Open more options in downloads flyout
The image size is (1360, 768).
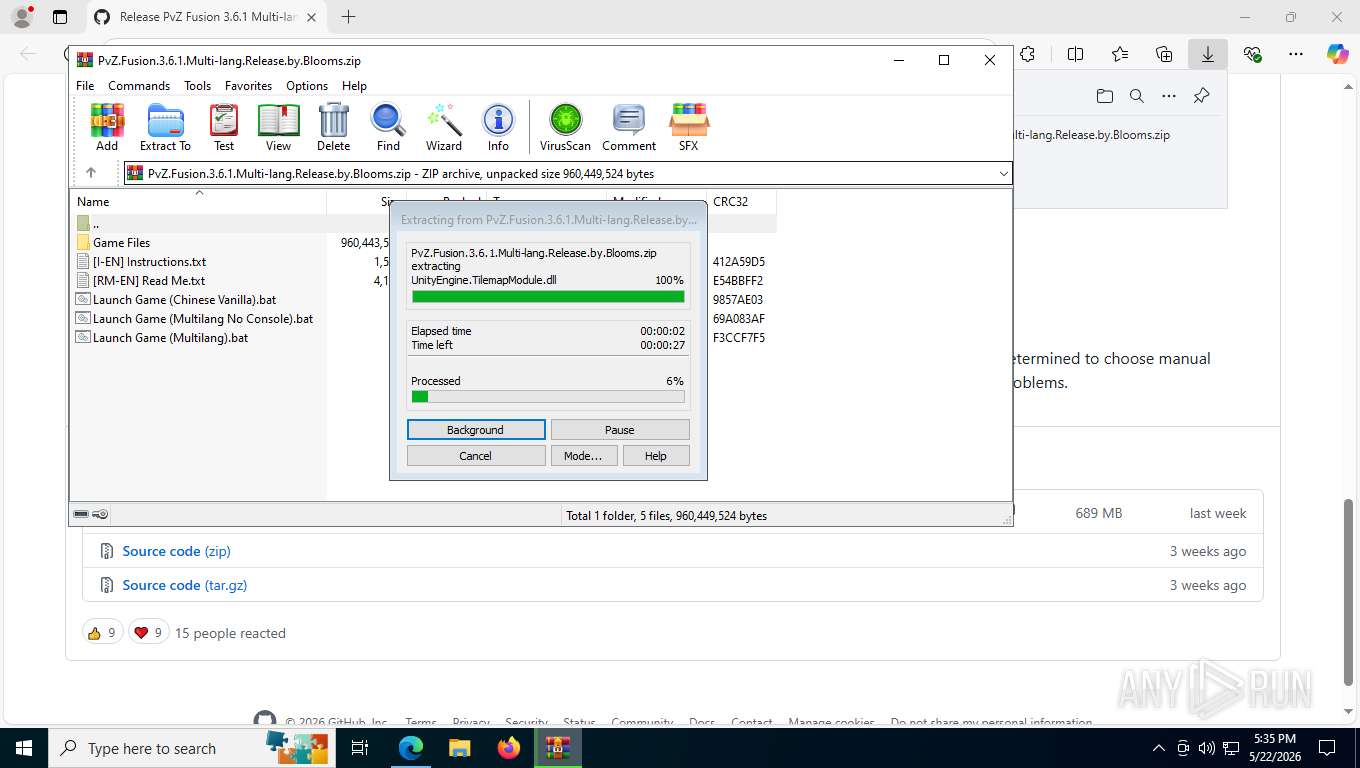pyautogui.click(x=1169, y=96)
